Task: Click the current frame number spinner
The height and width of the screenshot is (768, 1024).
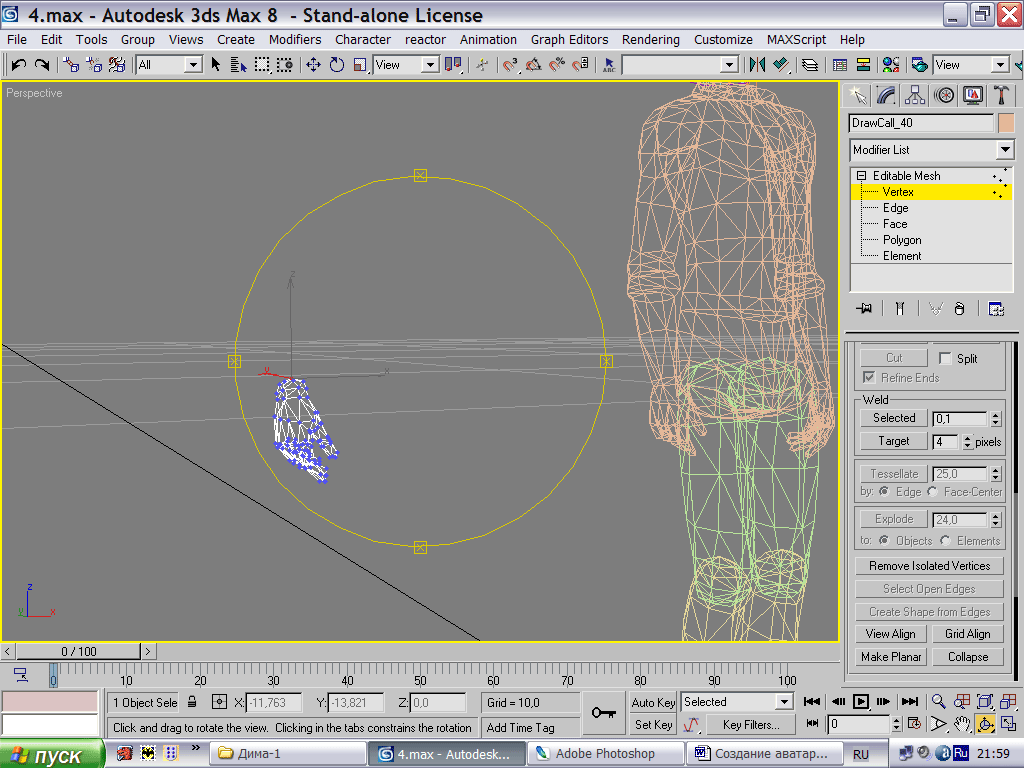Action: click(897, 724)
